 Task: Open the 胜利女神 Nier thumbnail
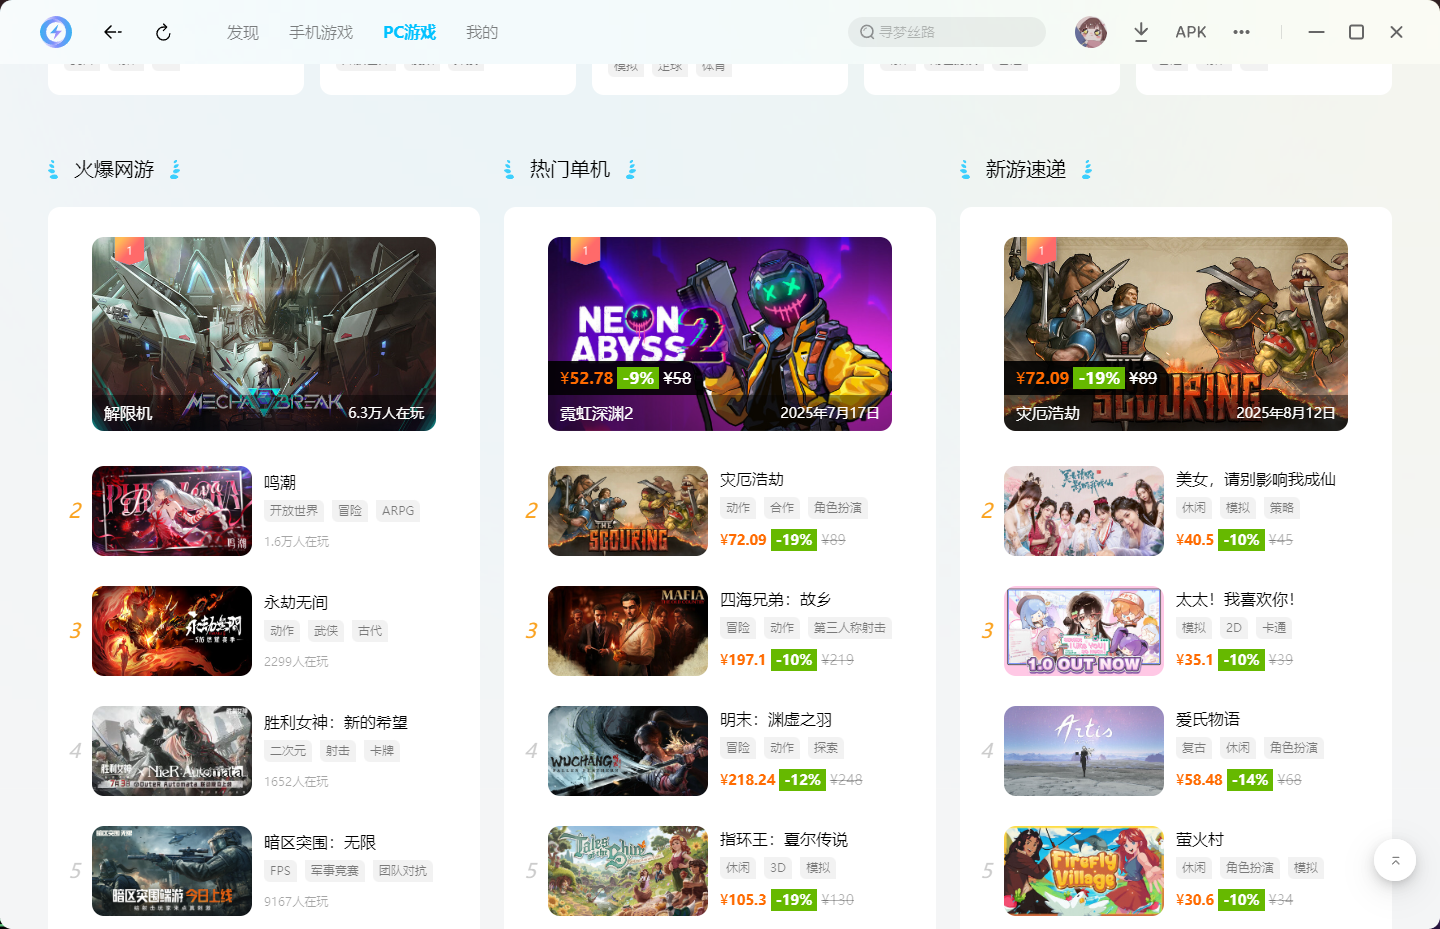pyautogui.click(x=172, y=751)
